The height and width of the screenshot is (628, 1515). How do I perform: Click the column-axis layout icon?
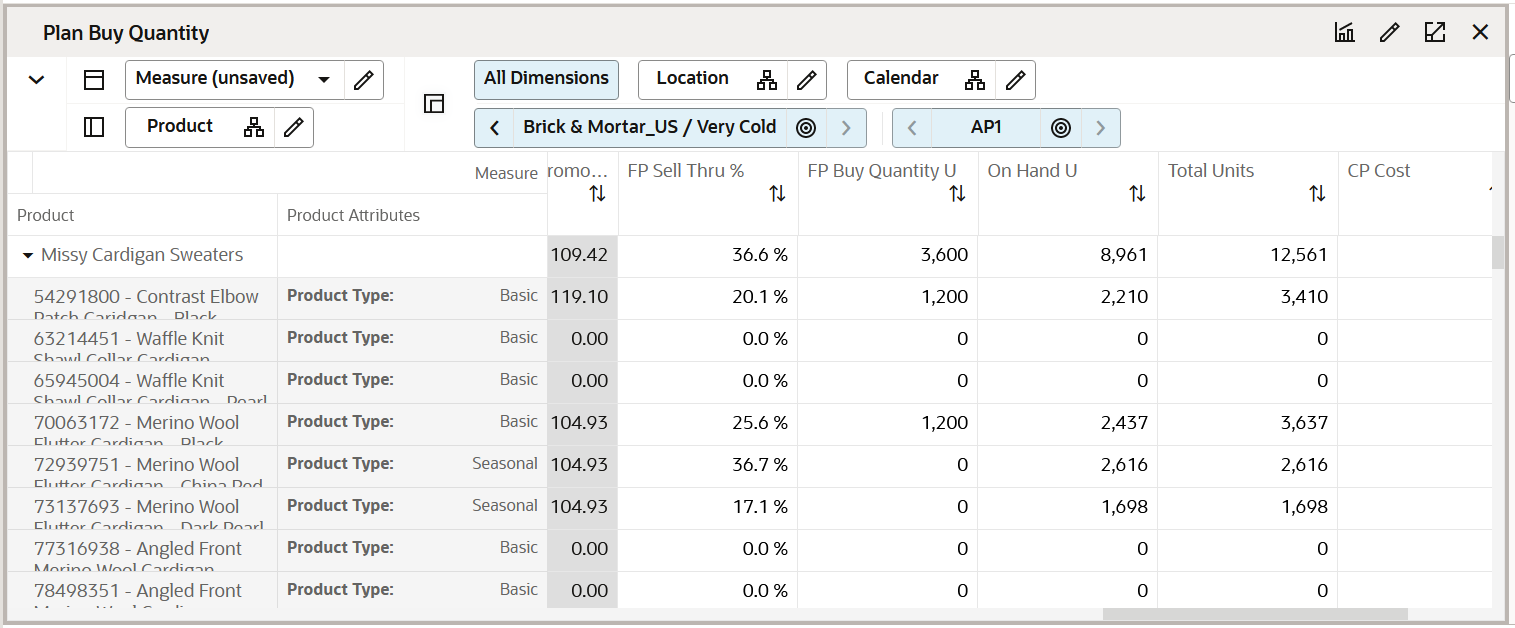(434, 103)
